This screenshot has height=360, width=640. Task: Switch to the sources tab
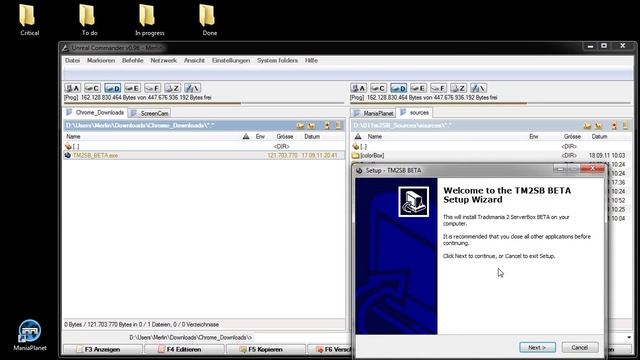pyautogui.click(x=414, y=112)
